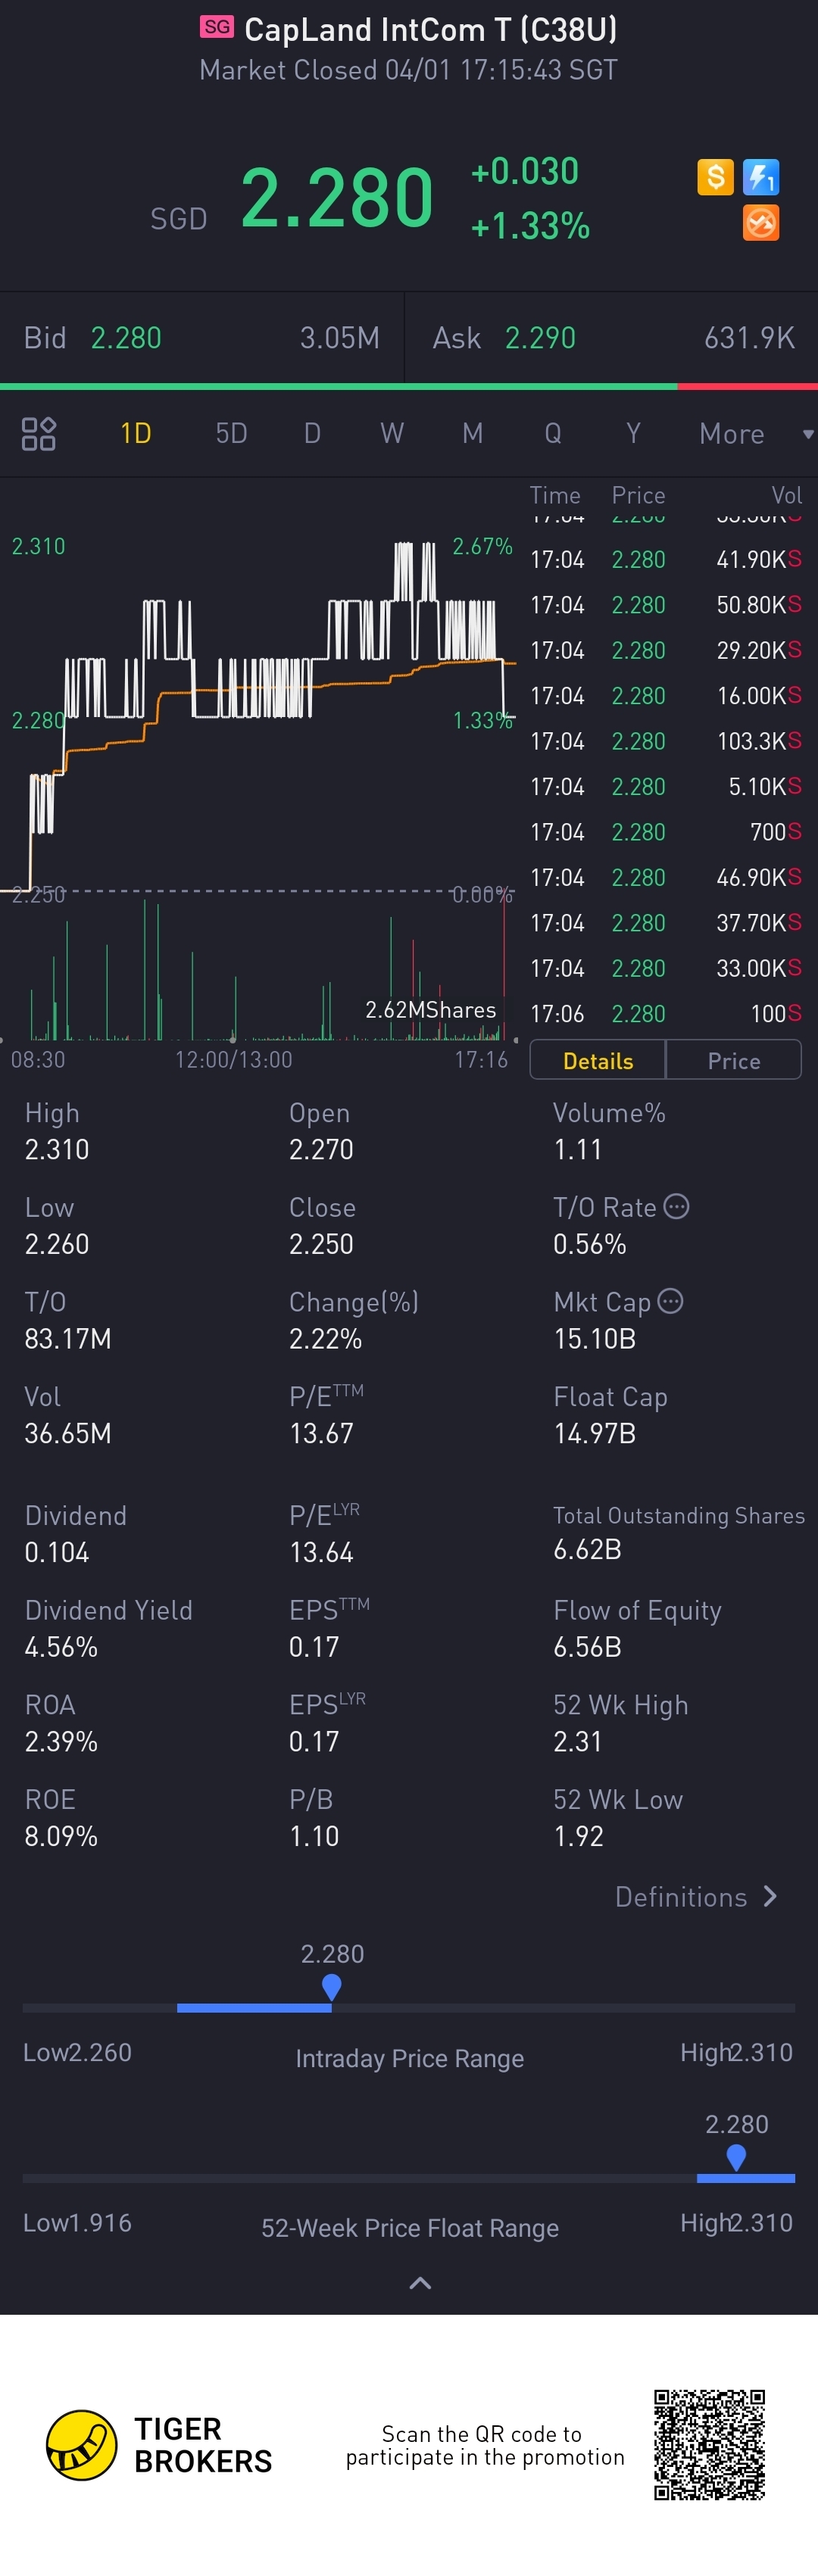
Task: Tap the 52 Wk Low value 1.92
Action: [x=578, y=1836]
